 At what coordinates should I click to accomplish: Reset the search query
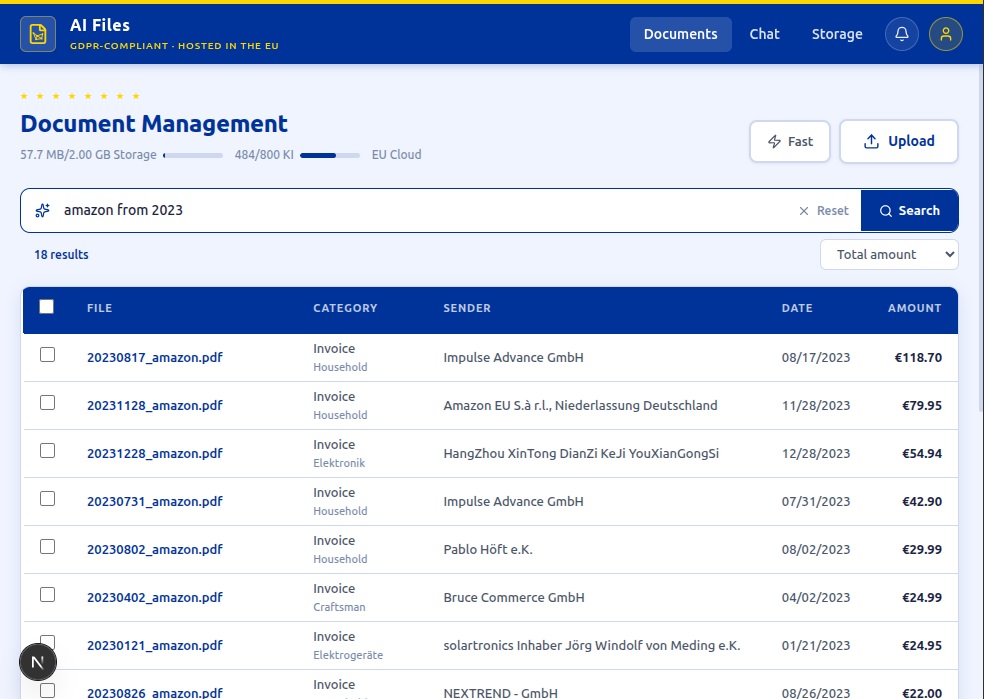coord(823,211)
